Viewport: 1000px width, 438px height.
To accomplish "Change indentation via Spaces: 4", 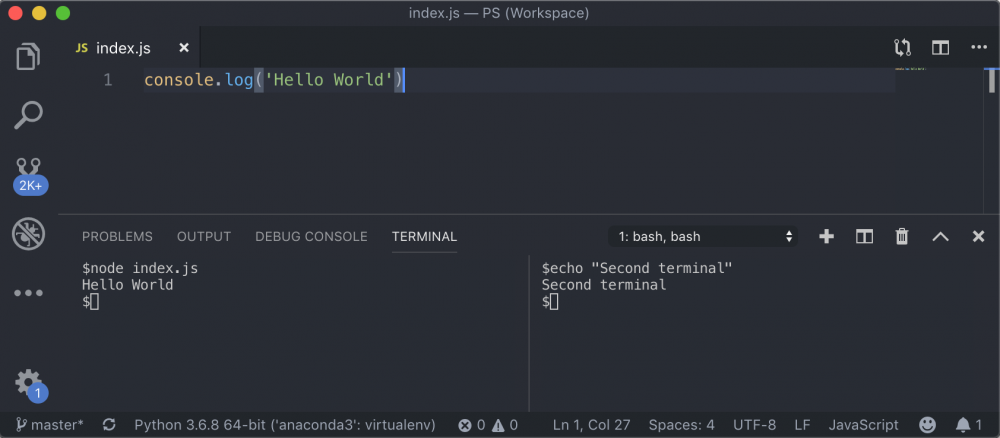I will point(681,425).
